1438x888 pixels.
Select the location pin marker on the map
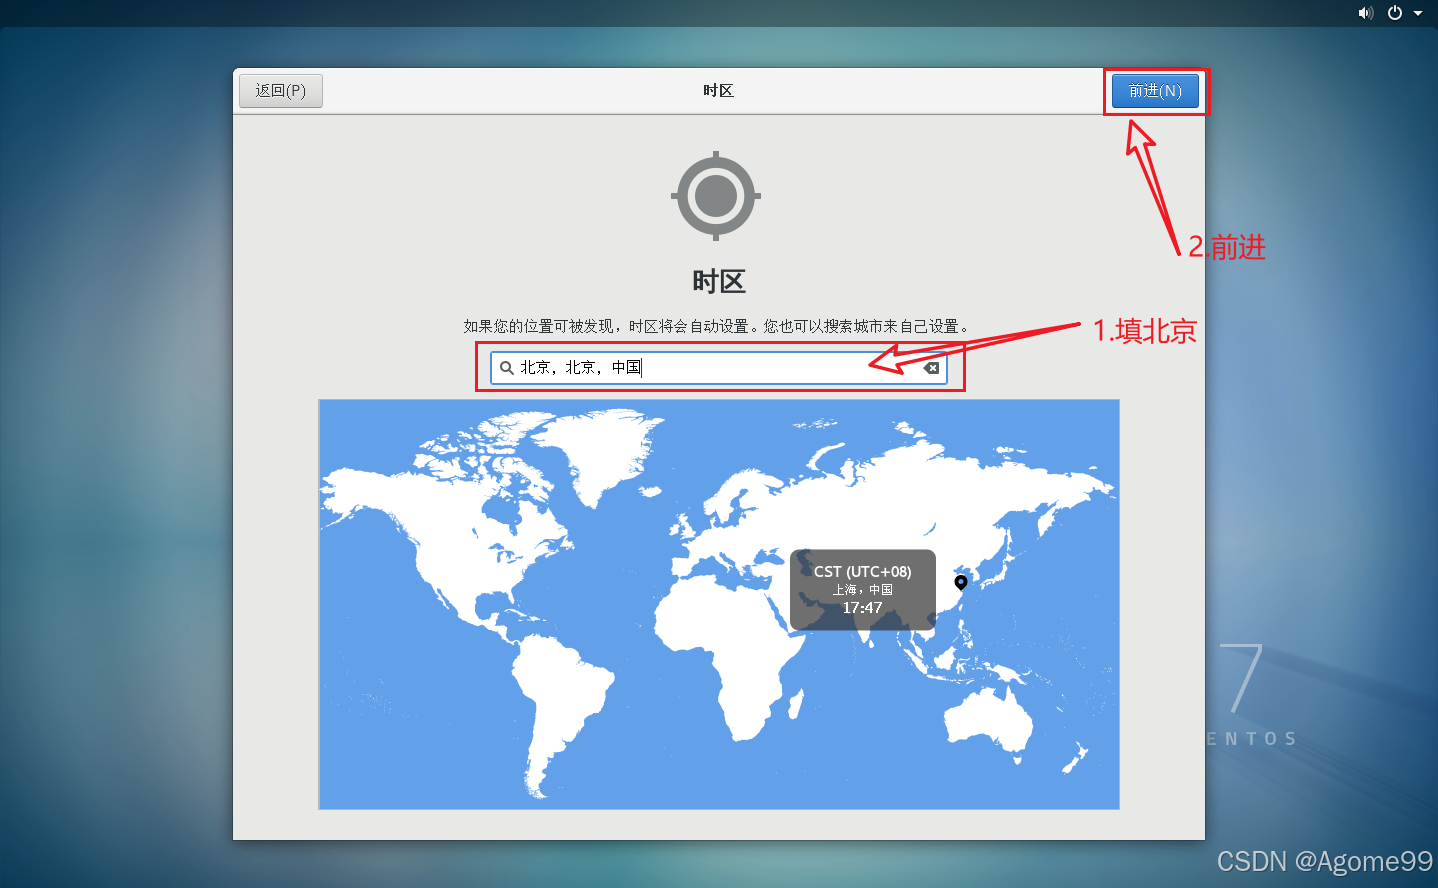[961, 583]
